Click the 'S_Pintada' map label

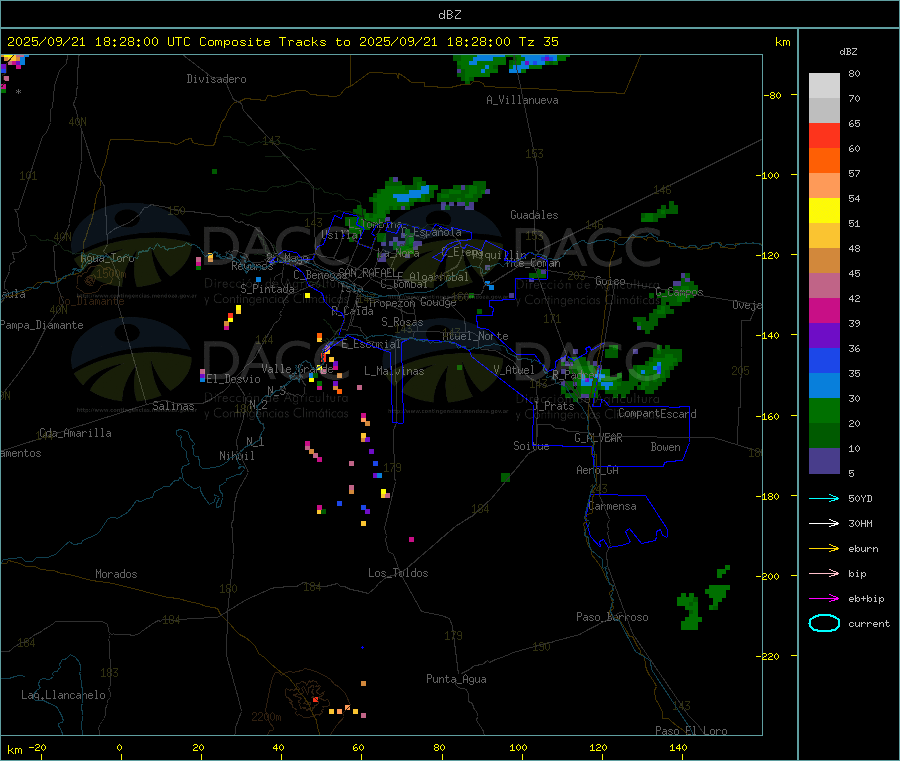click(x=267, y=289)
